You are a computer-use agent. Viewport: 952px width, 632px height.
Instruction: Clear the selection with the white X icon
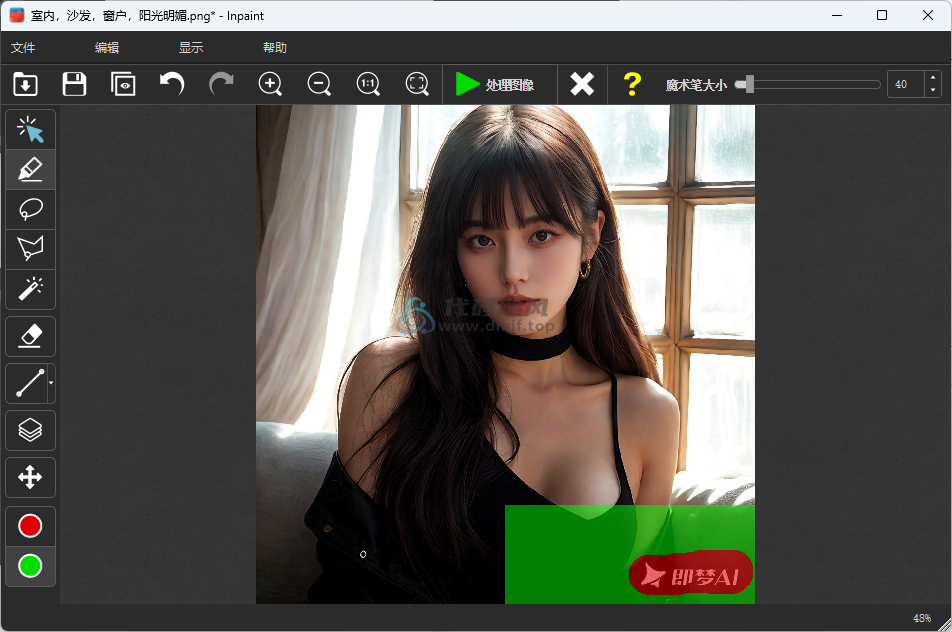tap(582, 84)
